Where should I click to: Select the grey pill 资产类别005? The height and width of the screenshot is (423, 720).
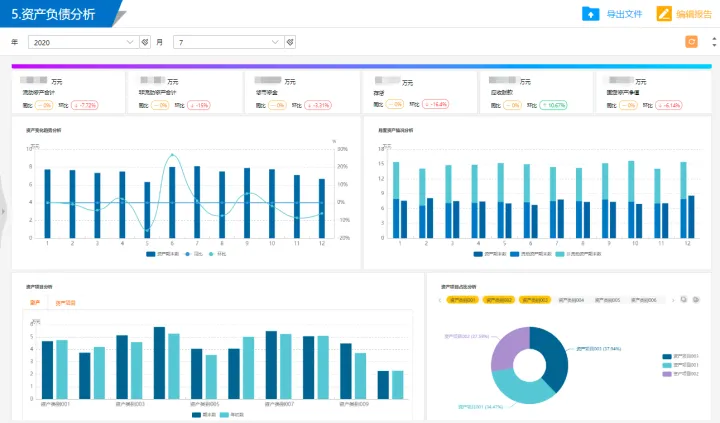[x=607, y=300]
